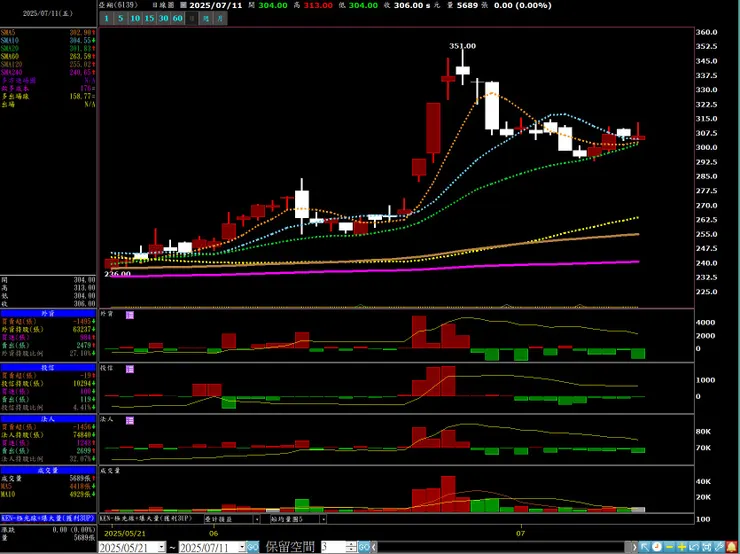Select the line drawing tool icon
Screen dimensions: 740x554
click(719, 547)
